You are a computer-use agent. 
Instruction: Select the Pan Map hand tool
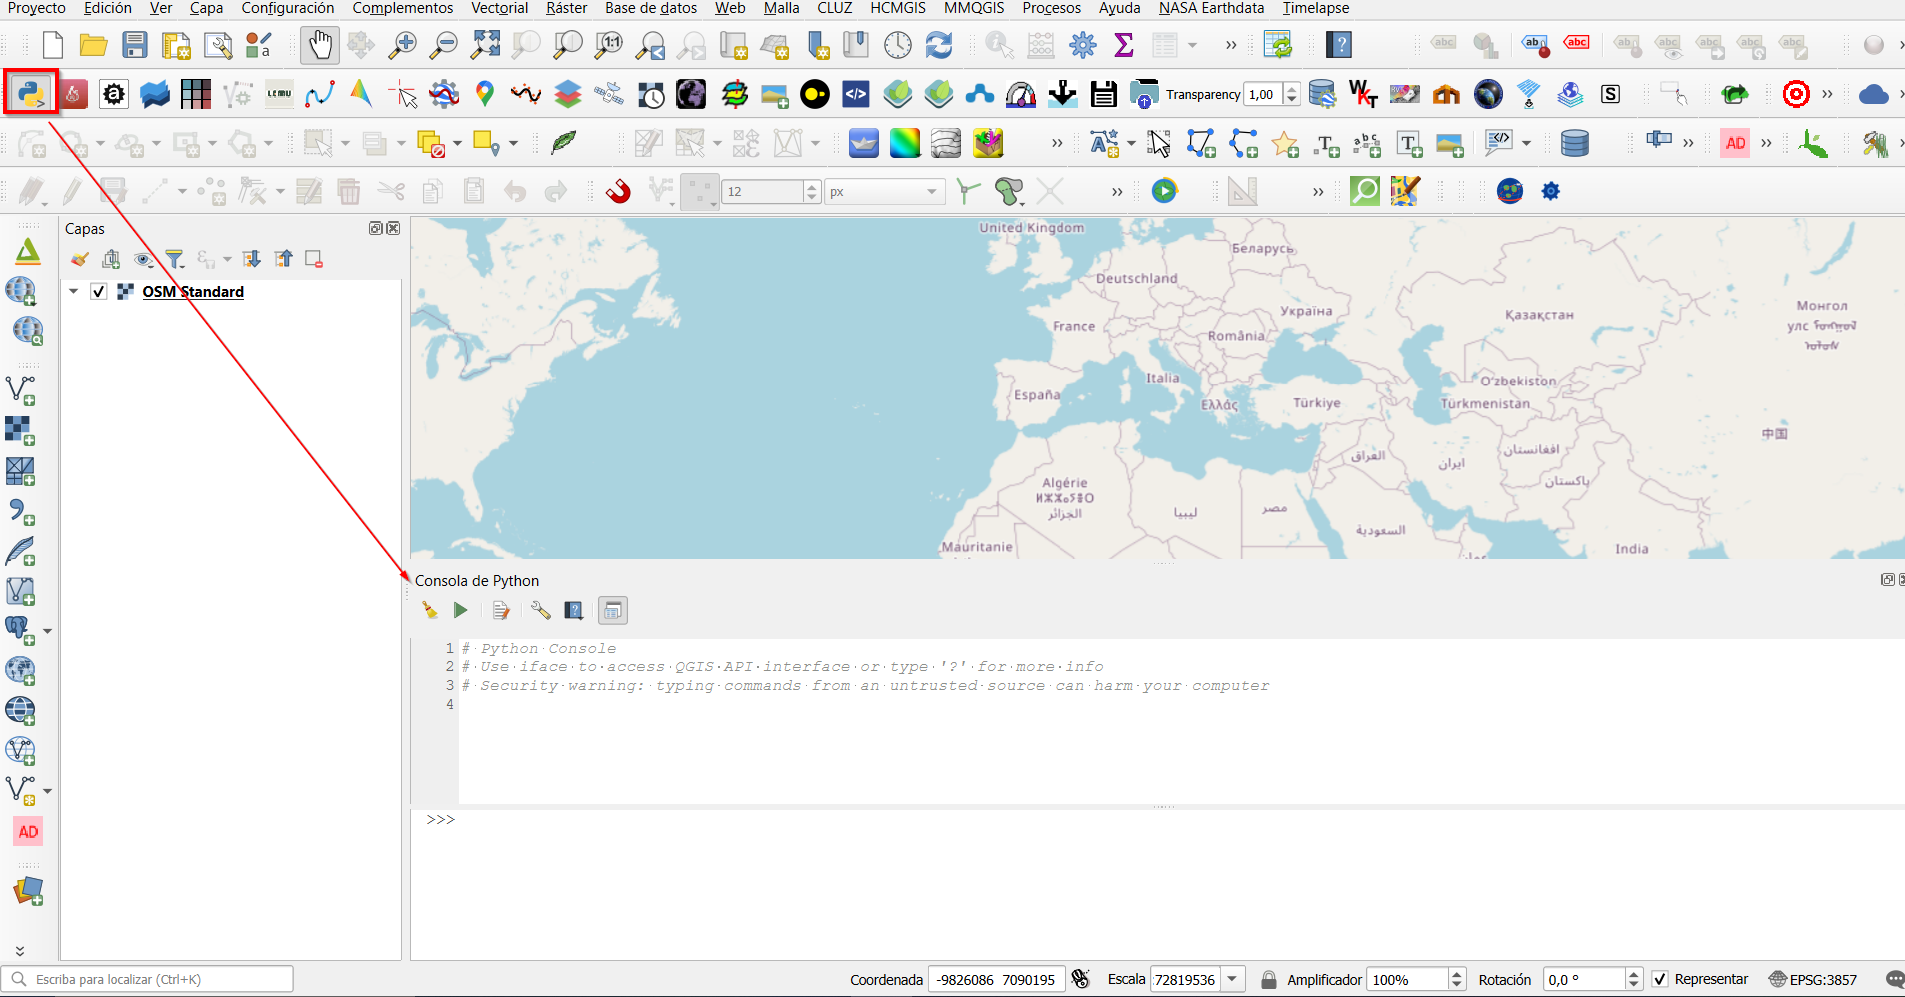click(320, 45)
